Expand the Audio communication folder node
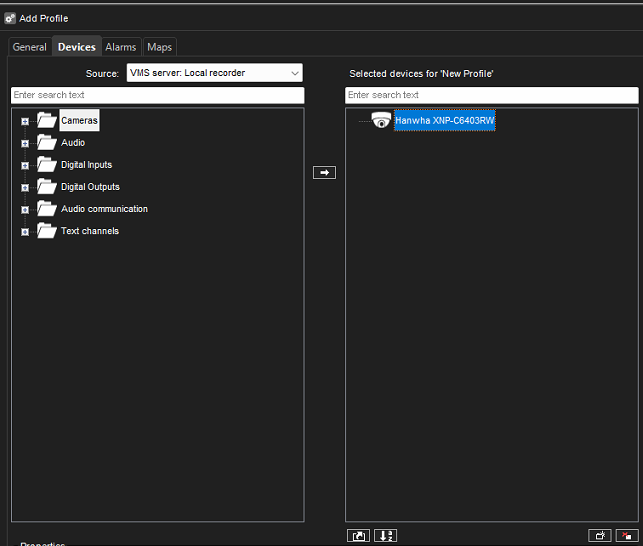The height and width of the screenshot is (546, 643). tap(25, 210)
